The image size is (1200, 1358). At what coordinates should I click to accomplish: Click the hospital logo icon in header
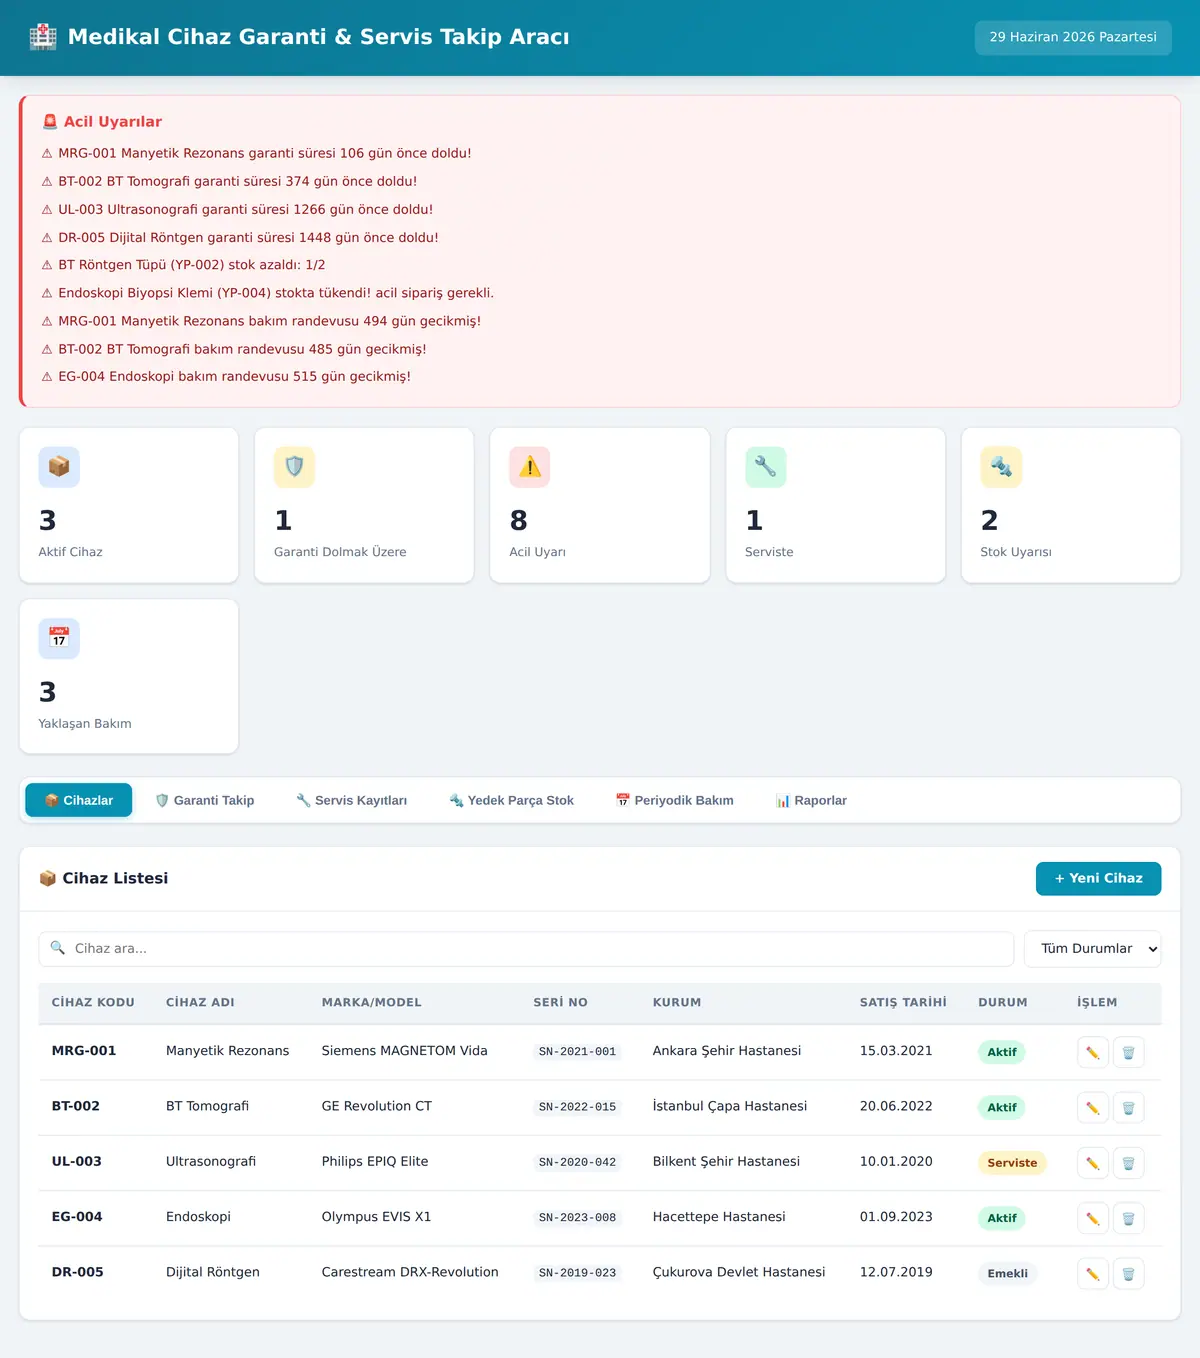tap(43, 37)
